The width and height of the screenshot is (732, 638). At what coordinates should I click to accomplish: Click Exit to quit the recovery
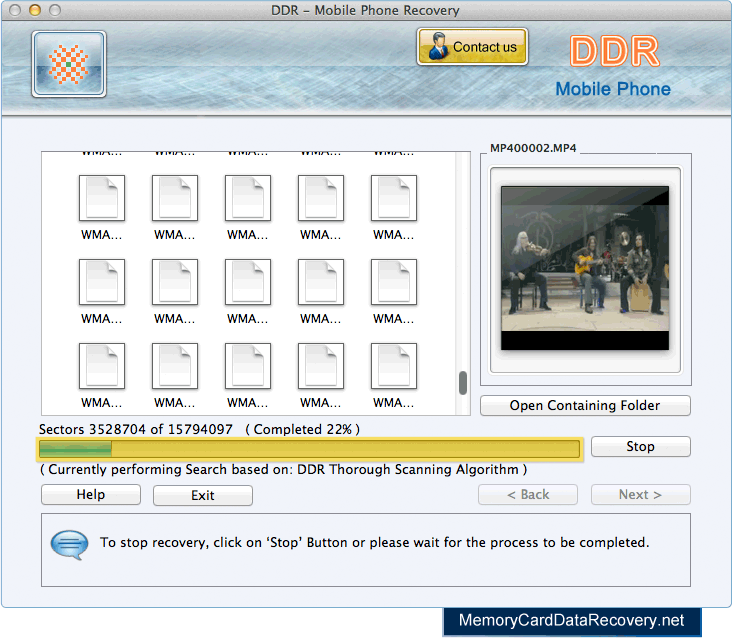tap(203, 495)
